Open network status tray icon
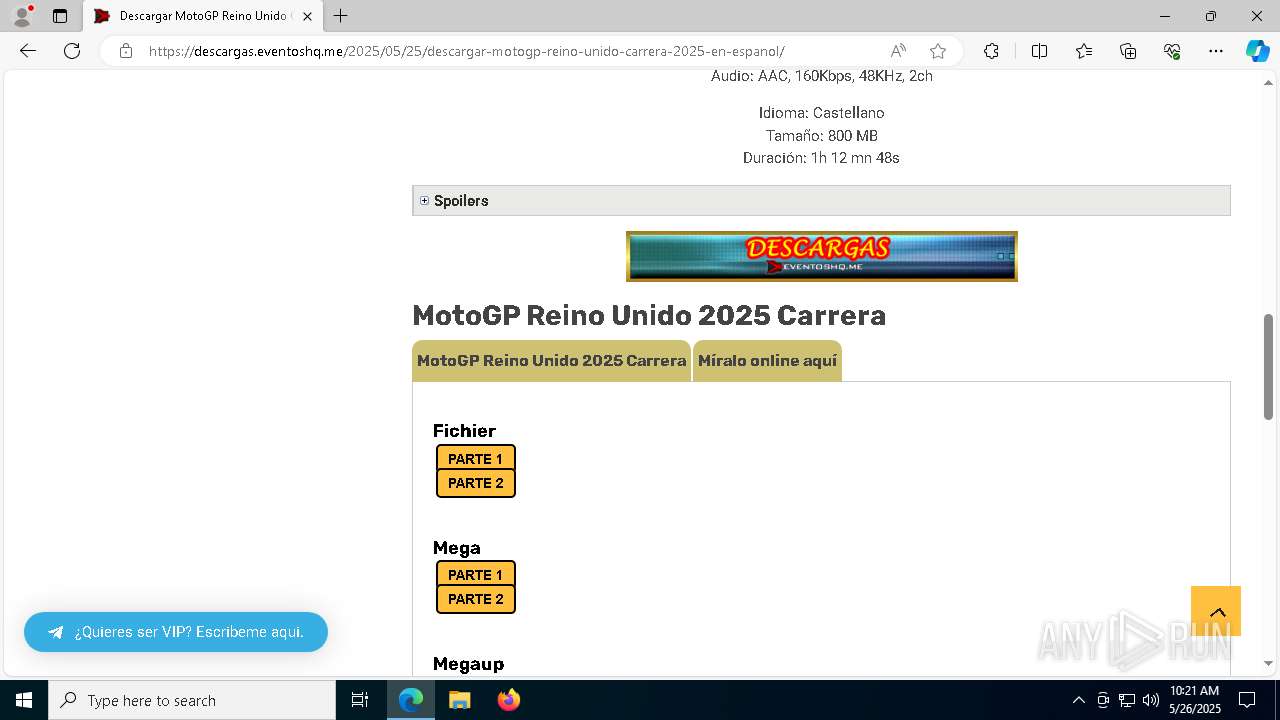Viewport: 1280px width, 720px height. pyautogui.click(x=1127, y=700)
